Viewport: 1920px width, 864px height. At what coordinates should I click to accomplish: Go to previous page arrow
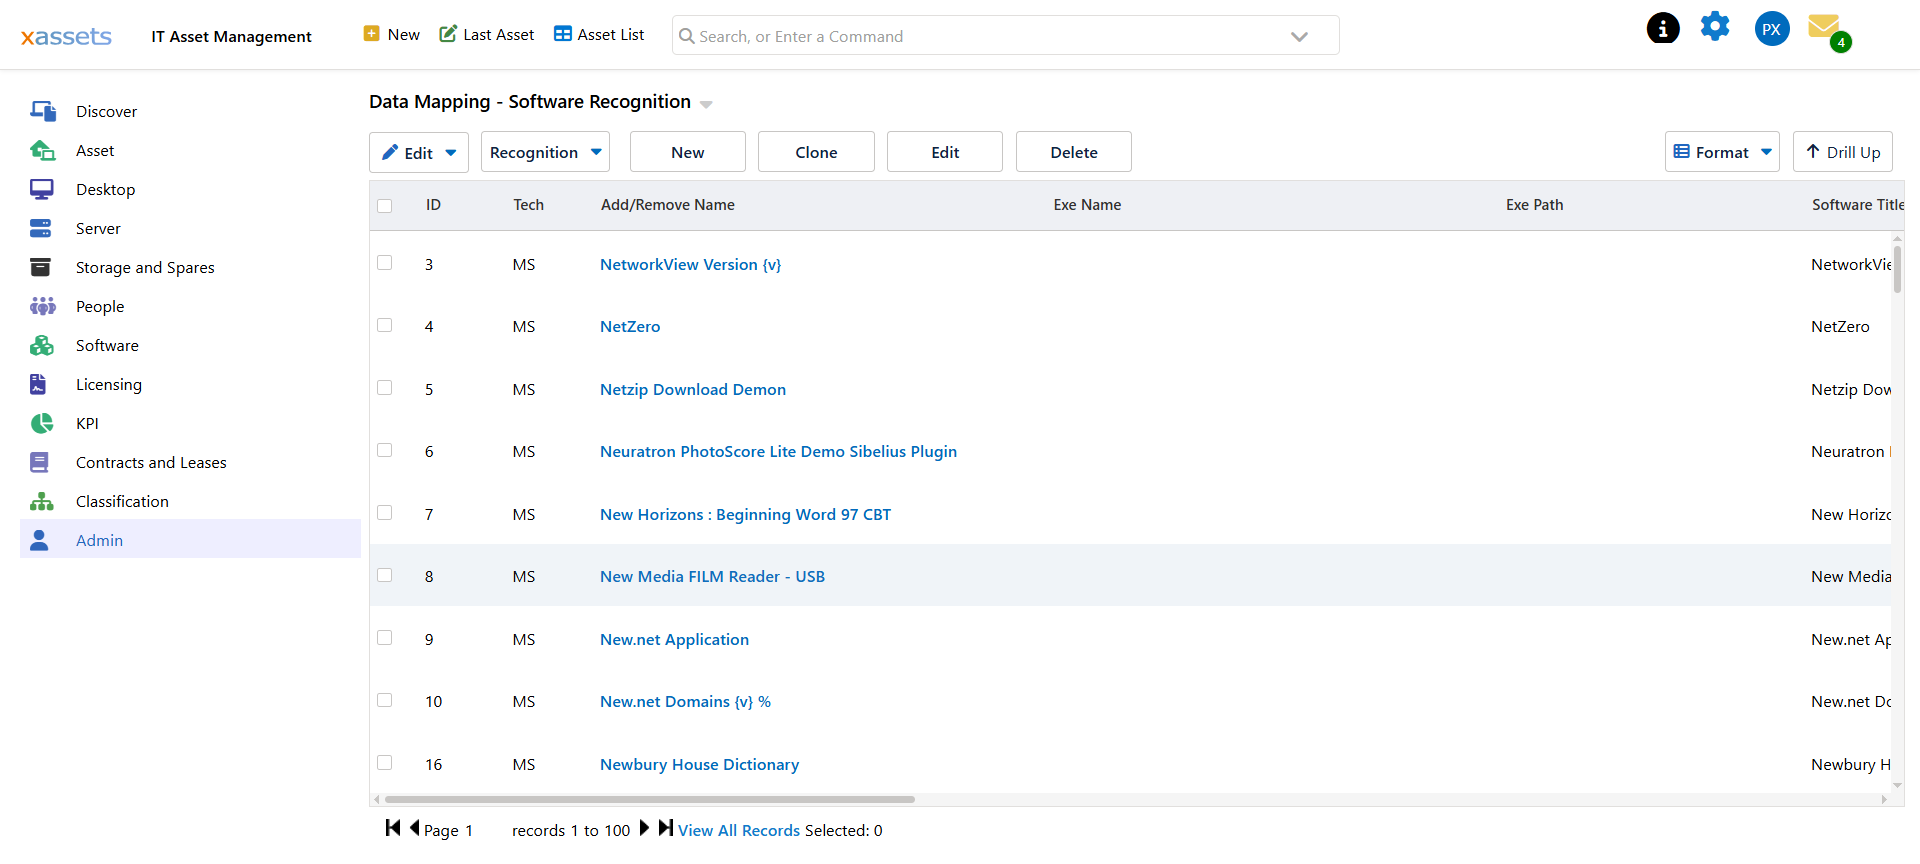click(414, 828)
